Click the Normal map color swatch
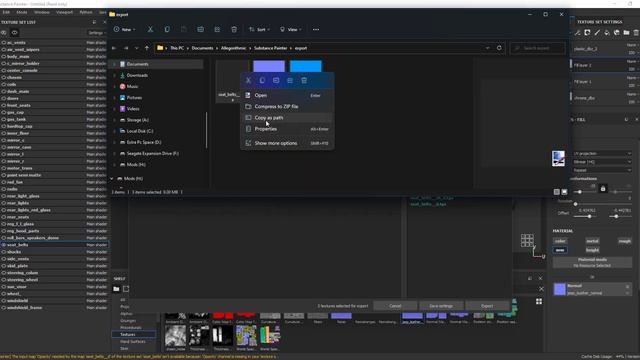 pos(560,289)
